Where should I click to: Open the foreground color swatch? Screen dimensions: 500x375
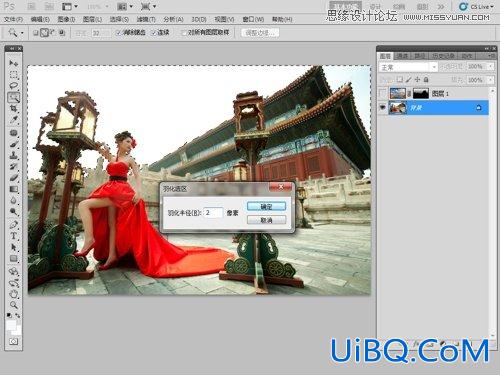point(11,324)
